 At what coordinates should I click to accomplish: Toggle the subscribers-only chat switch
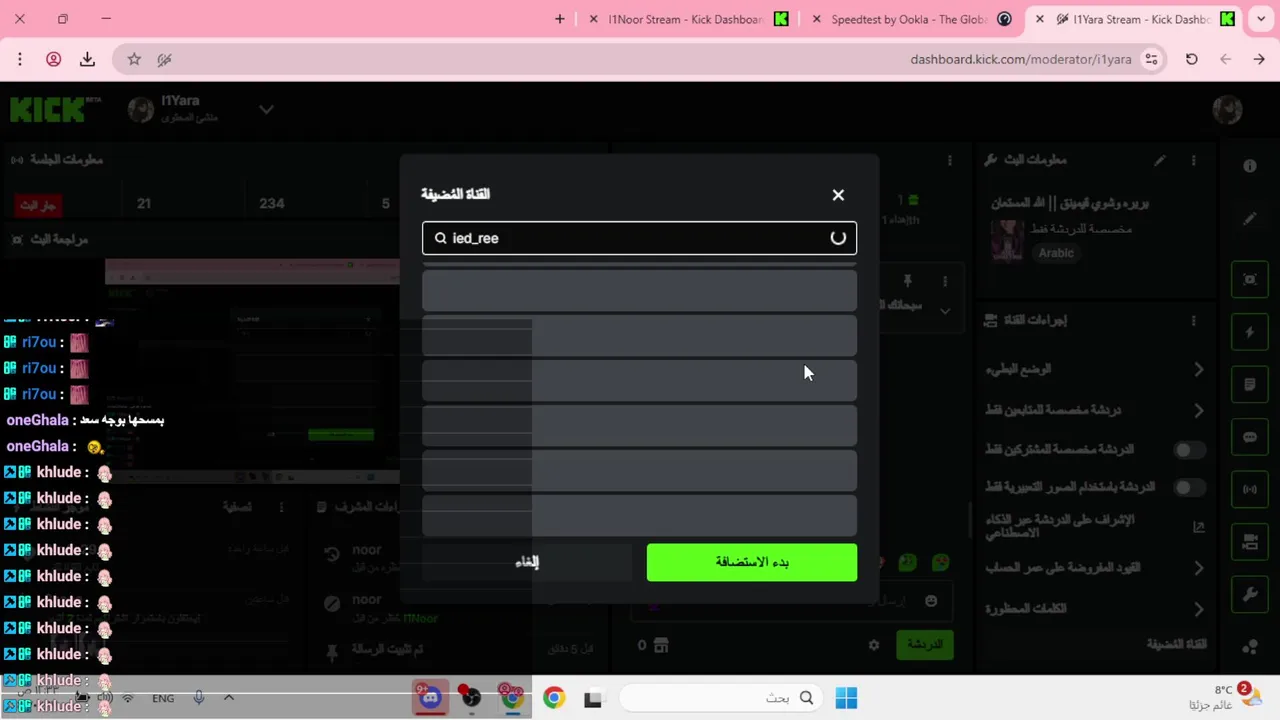click(x=1188, y=450)
